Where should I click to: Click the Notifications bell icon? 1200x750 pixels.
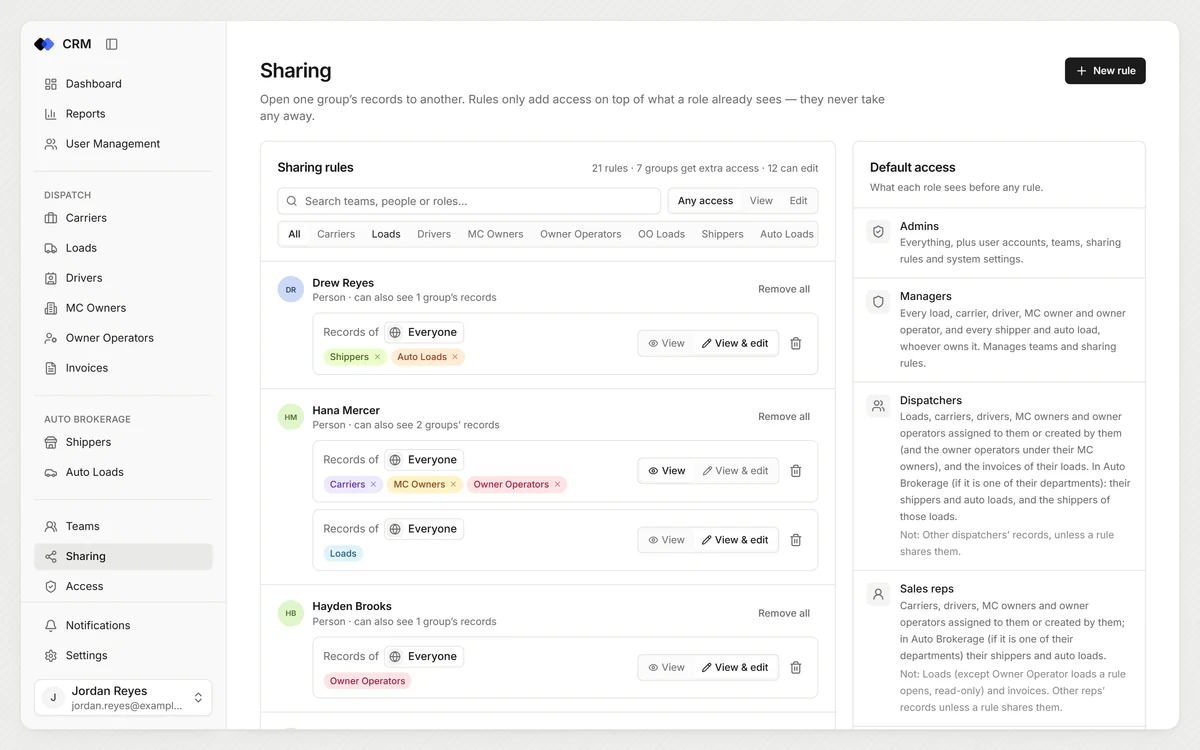(x=51, y=625)
